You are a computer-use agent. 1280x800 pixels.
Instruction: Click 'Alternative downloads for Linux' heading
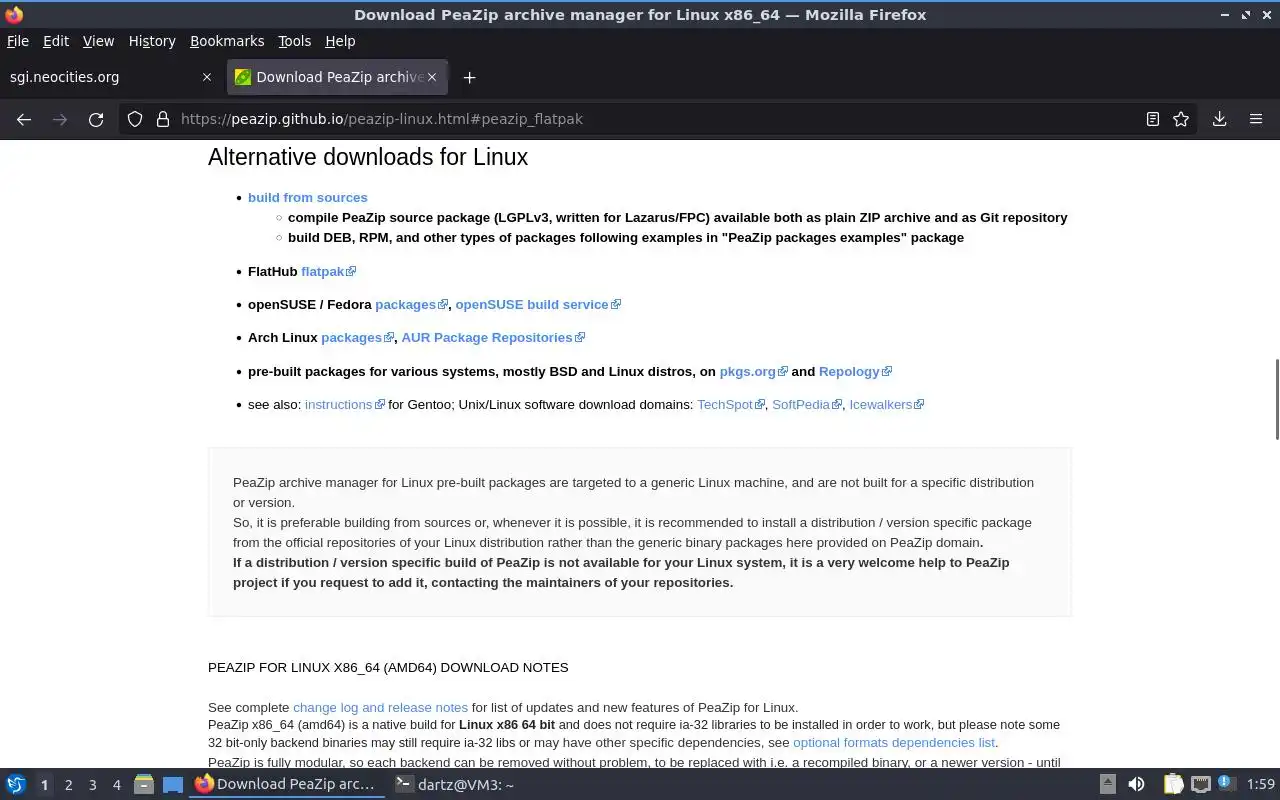368,157
